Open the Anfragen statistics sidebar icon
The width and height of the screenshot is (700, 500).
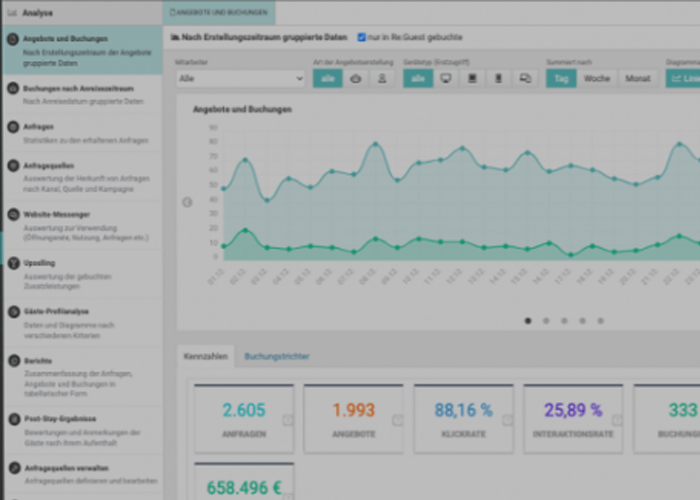pos(13,127)
